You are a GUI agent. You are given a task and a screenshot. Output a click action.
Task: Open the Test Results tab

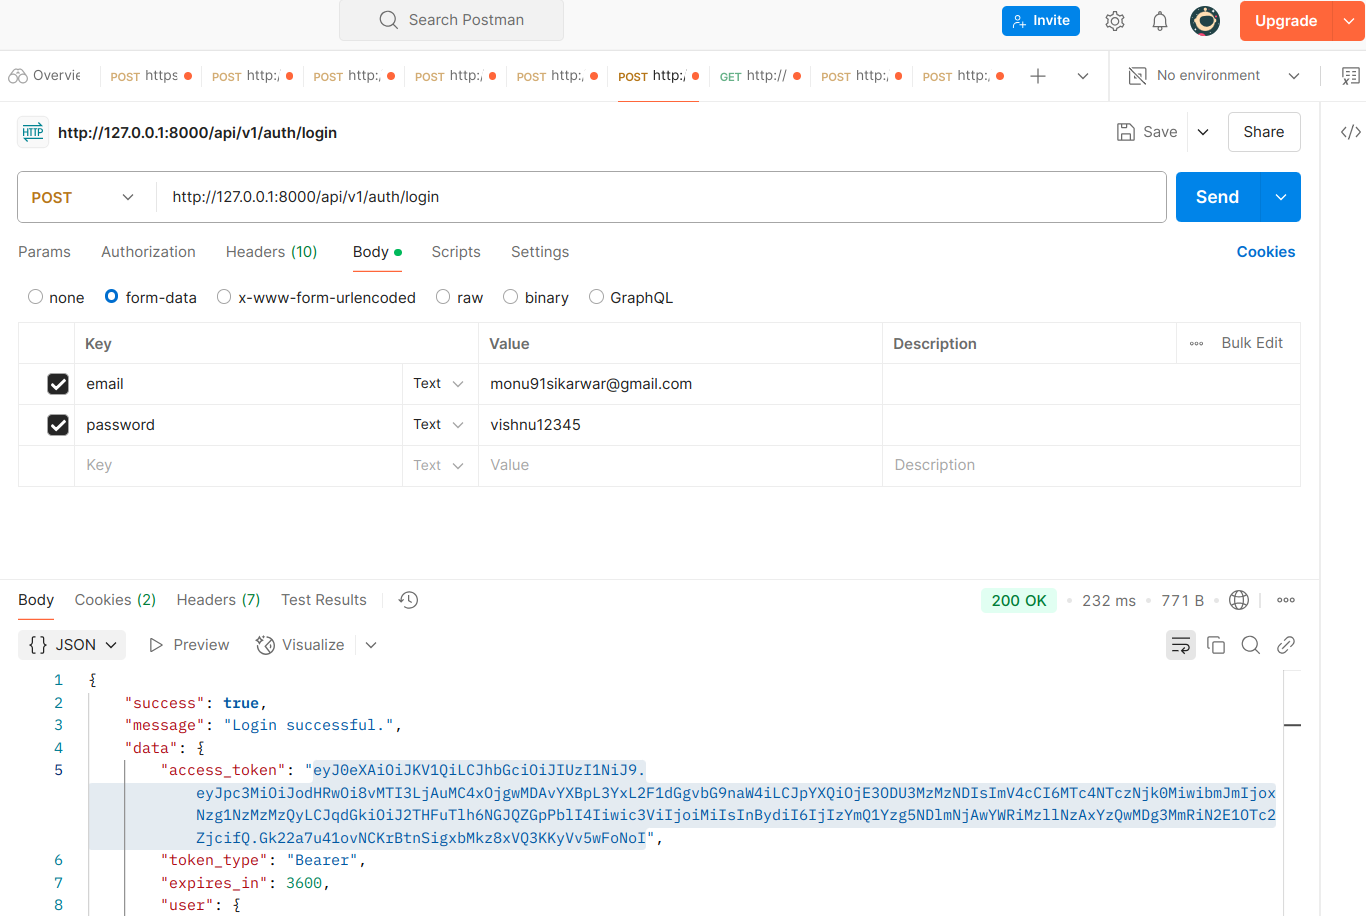tap(324, 600)
